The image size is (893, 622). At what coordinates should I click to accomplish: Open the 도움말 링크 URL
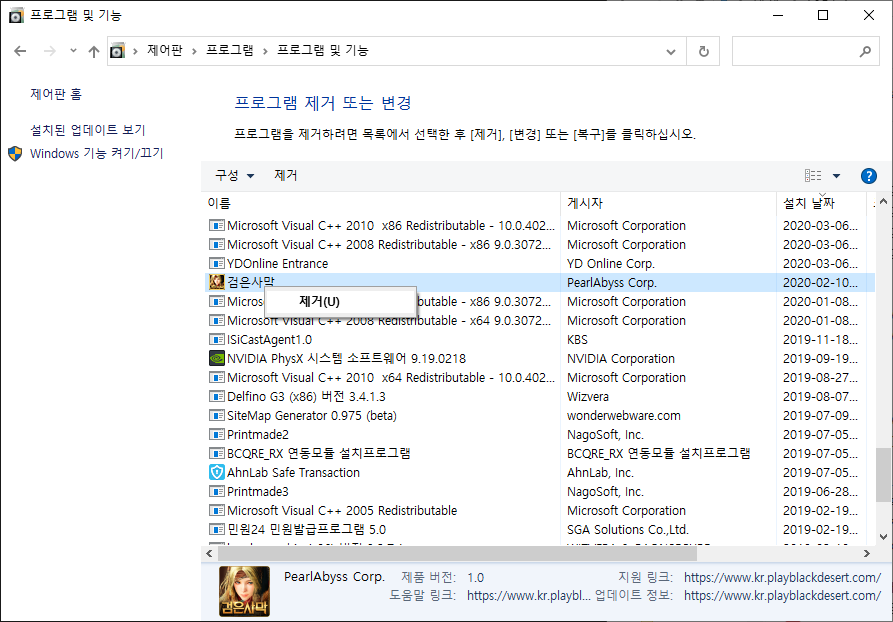click(x=529, y=596)
